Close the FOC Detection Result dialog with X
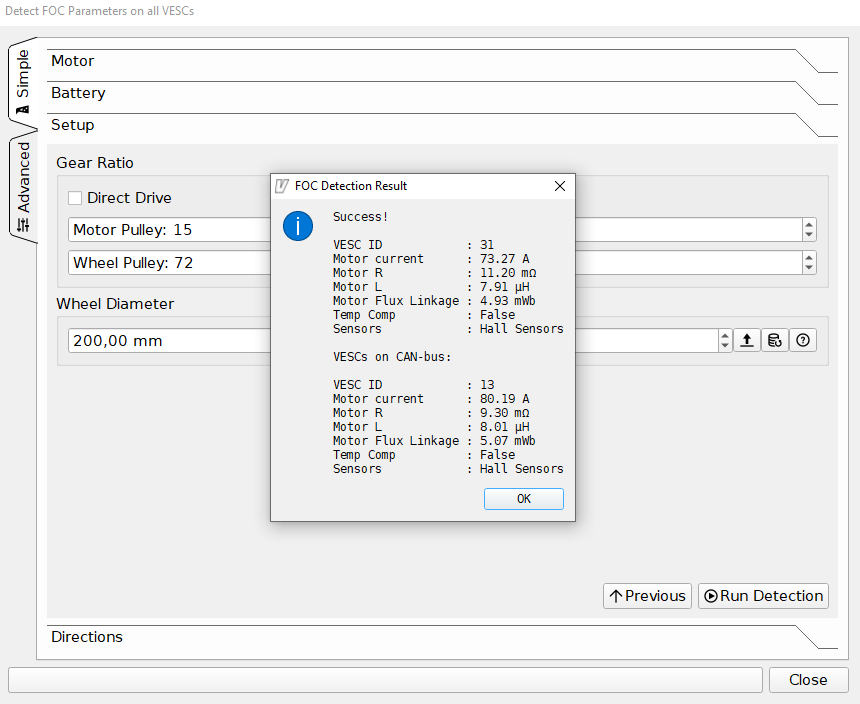 click(x=559, y=186)
